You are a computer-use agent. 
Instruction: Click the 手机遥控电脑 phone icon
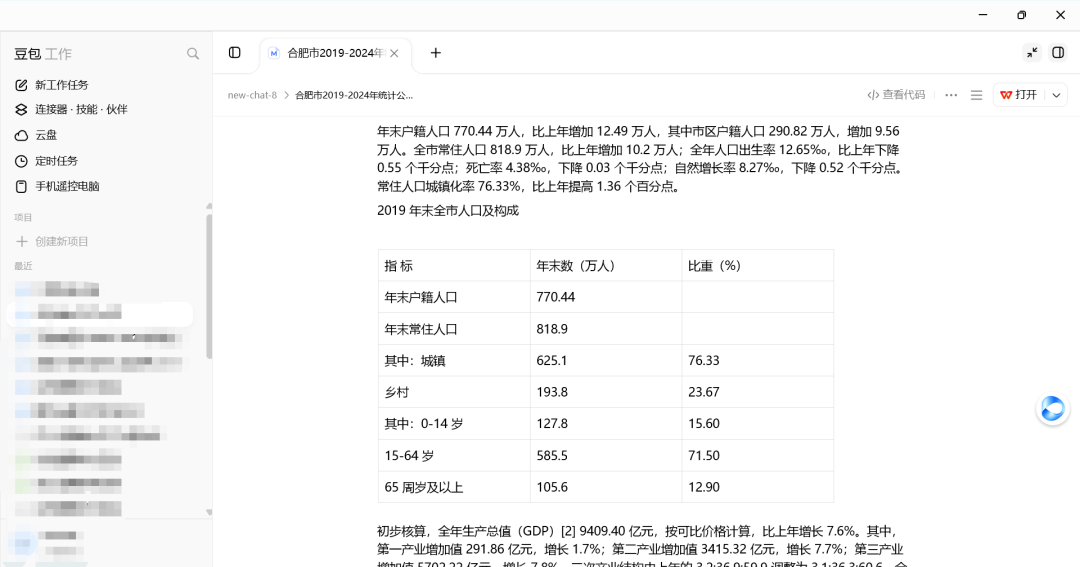pyautogui.click(x=21, y=186)
